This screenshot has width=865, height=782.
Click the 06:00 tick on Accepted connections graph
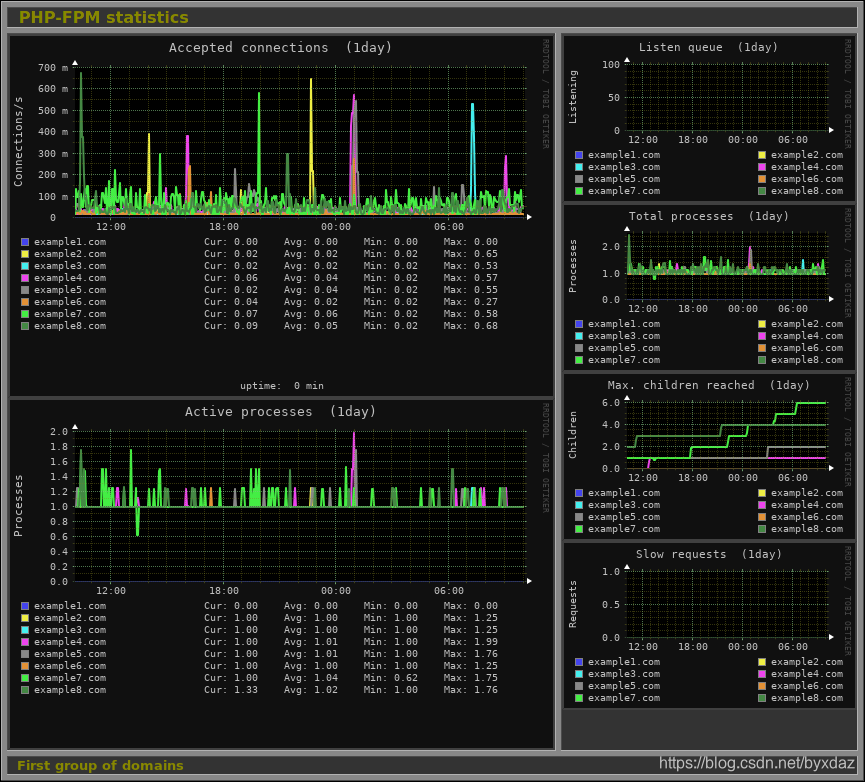pos(448,227)
